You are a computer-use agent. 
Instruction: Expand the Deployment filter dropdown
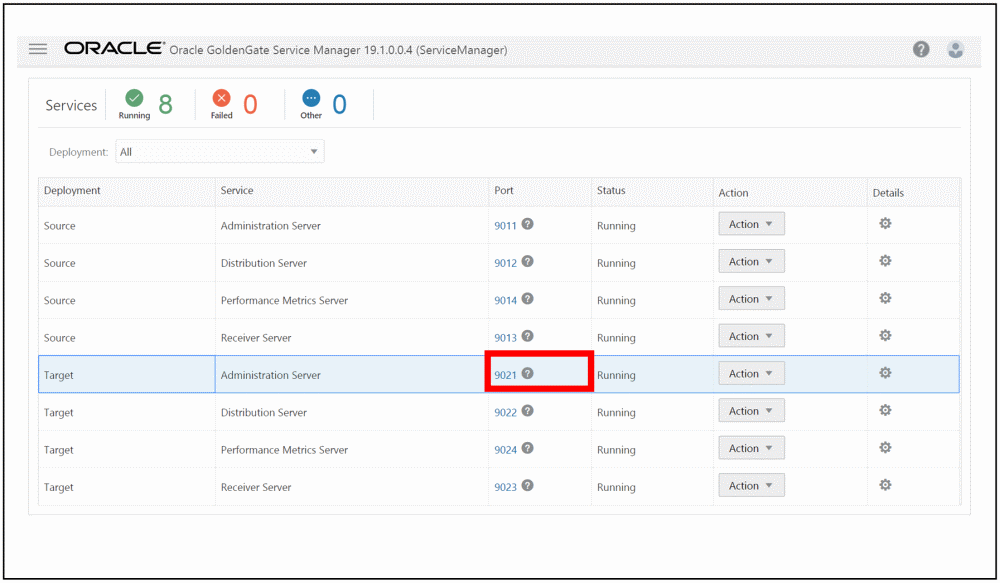pos(220,152)
